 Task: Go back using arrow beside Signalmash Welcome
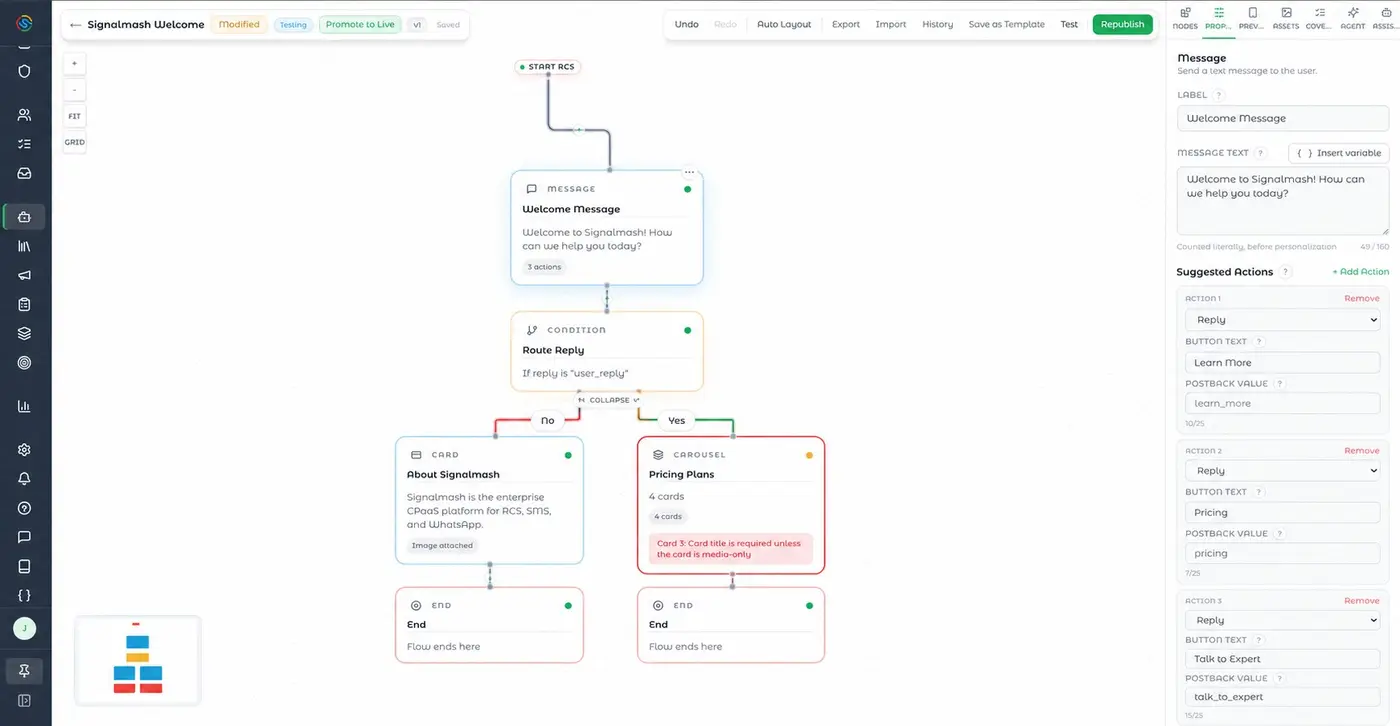pos(76,25)
